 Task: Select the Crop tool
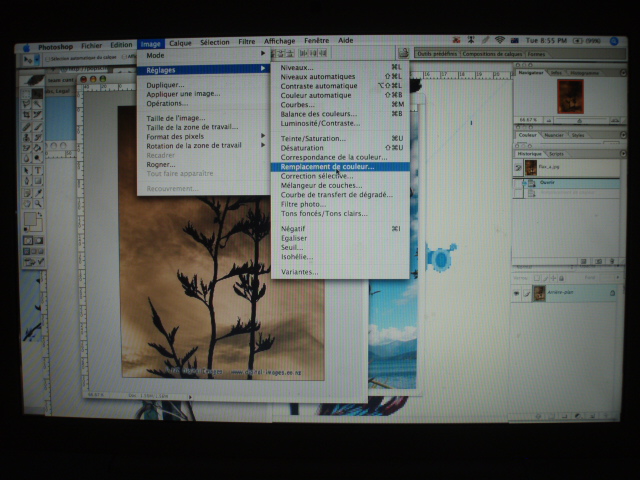coord(27,115)
